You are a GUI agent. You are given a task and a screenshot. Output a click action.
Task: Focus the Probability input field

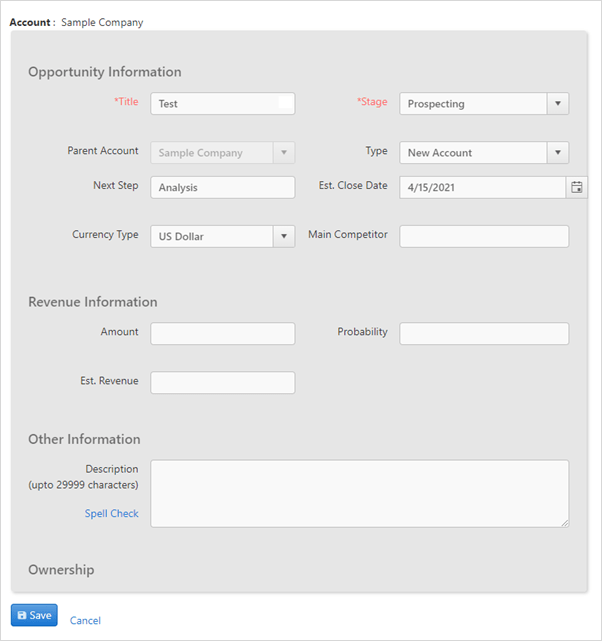click(x=484, y=334)
